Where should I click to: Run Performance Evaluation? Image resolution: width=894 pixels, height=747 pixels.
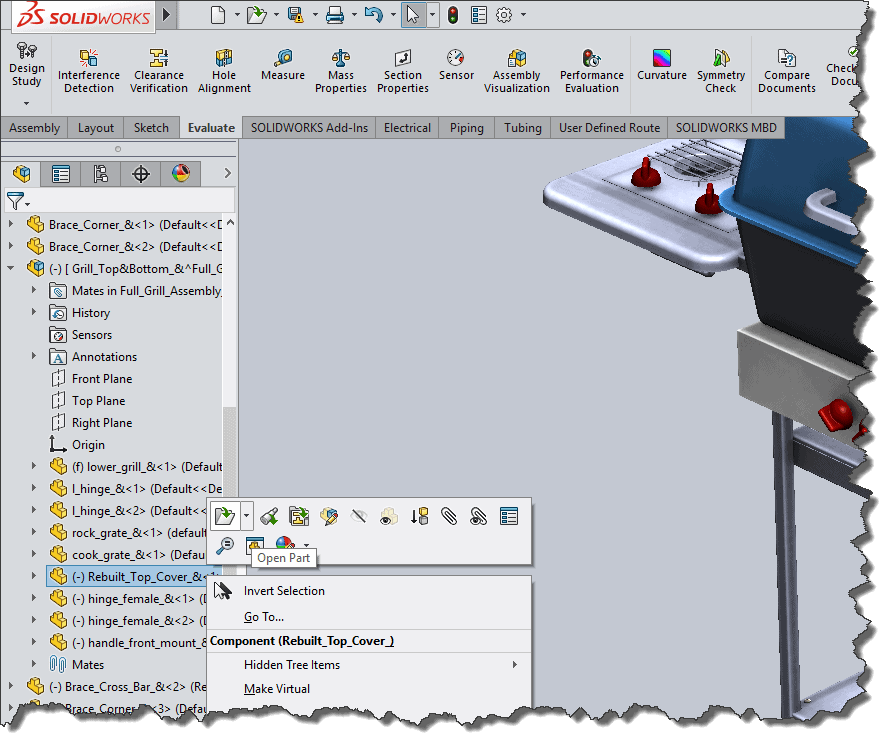tap(592, 71)
